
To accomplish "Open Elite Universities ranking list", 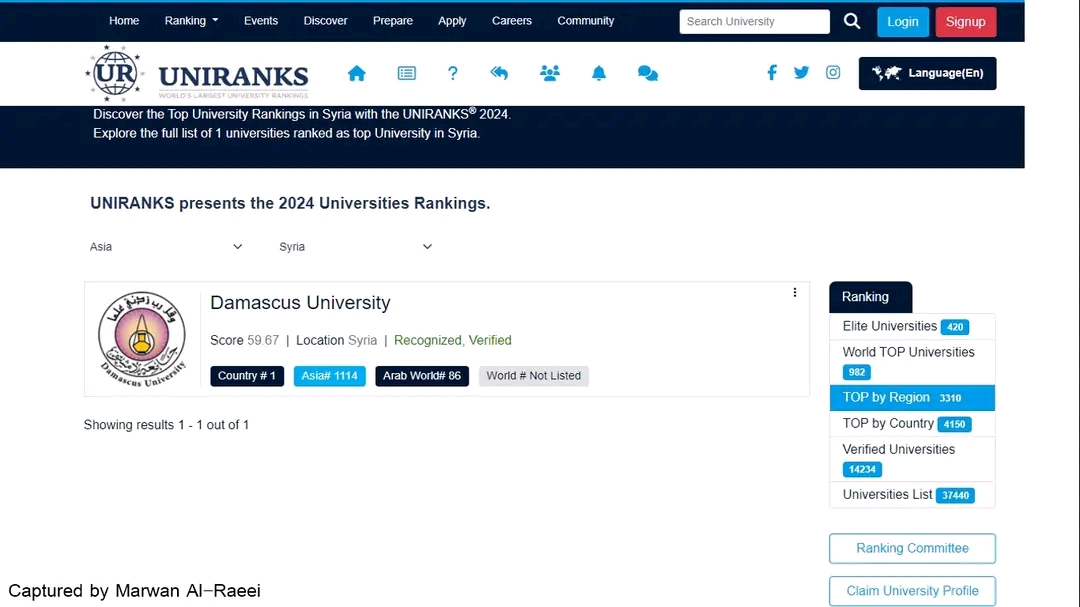I will 912,327.
